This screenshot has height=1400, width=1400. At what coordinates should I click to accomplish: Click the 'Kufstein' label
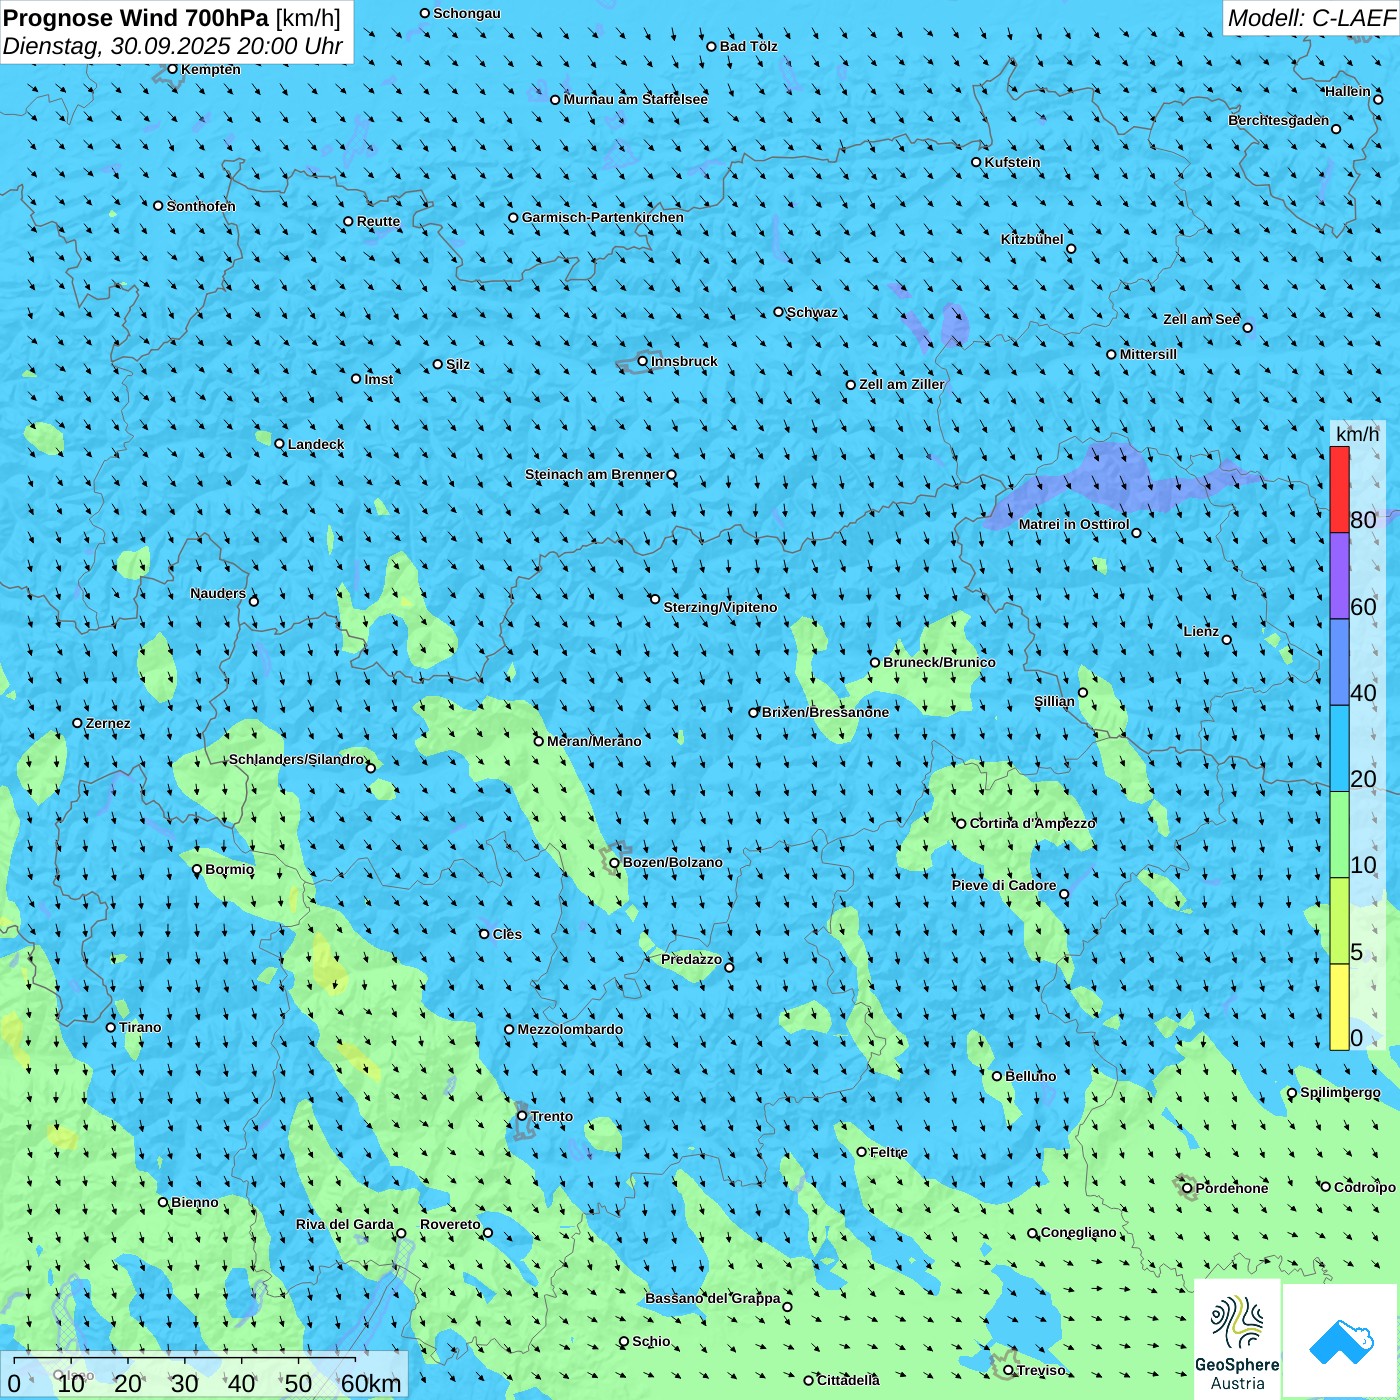point(1012,162)
